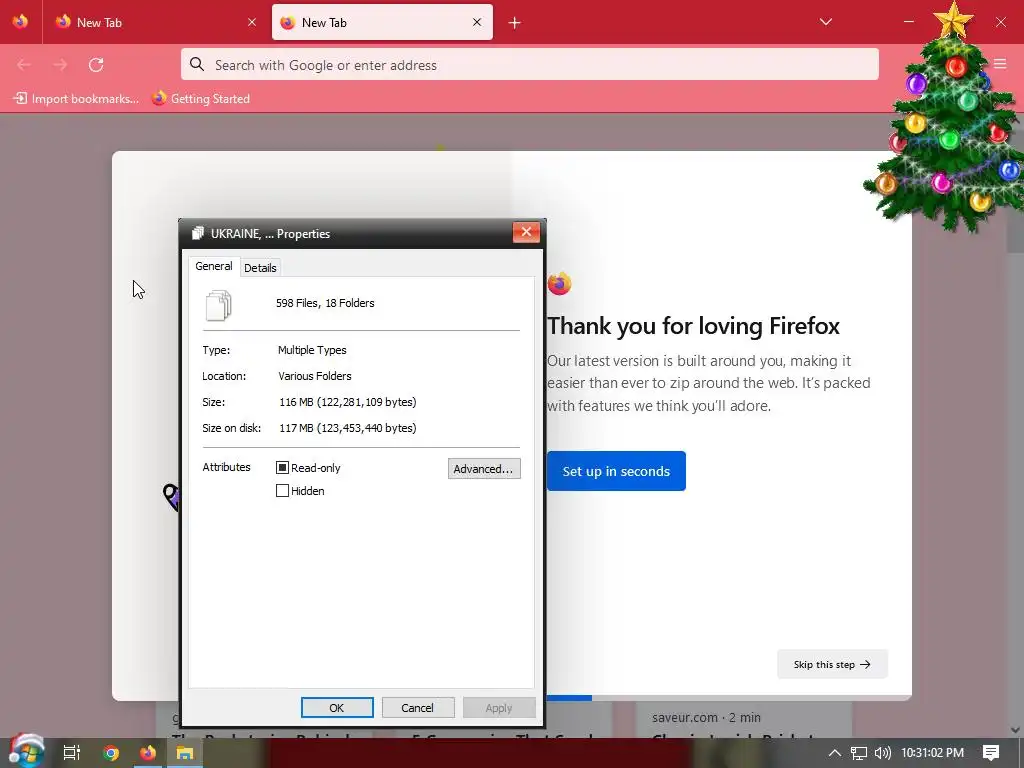This screenshot has height=768, width=1024.
Task: Enable the Hidden attribute checkbox
Action: pos(282,490)
